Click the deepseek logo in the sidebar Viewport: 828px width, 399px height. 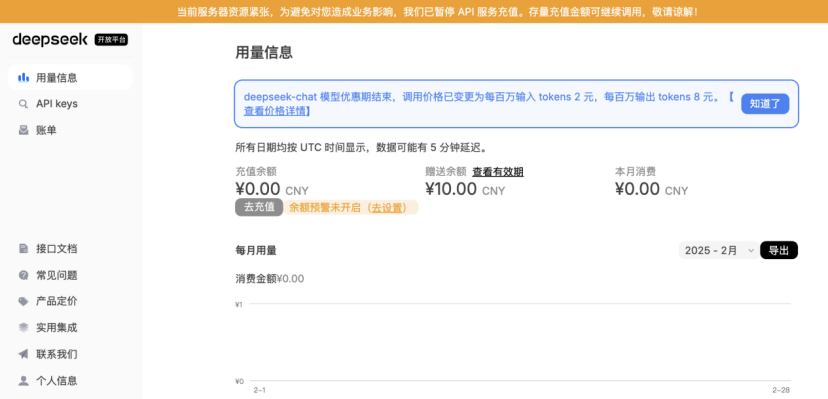(50, 40)
